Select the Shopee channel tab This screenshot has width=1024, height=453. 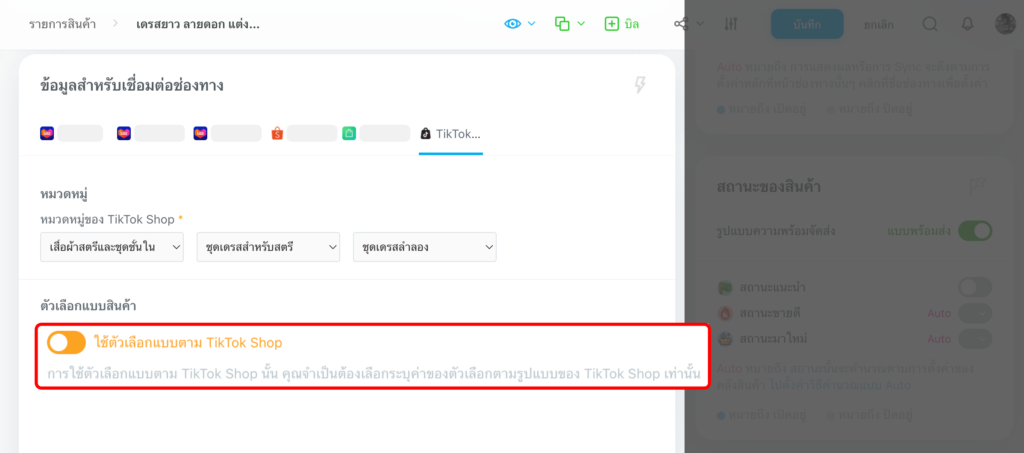tap(303, 133)
